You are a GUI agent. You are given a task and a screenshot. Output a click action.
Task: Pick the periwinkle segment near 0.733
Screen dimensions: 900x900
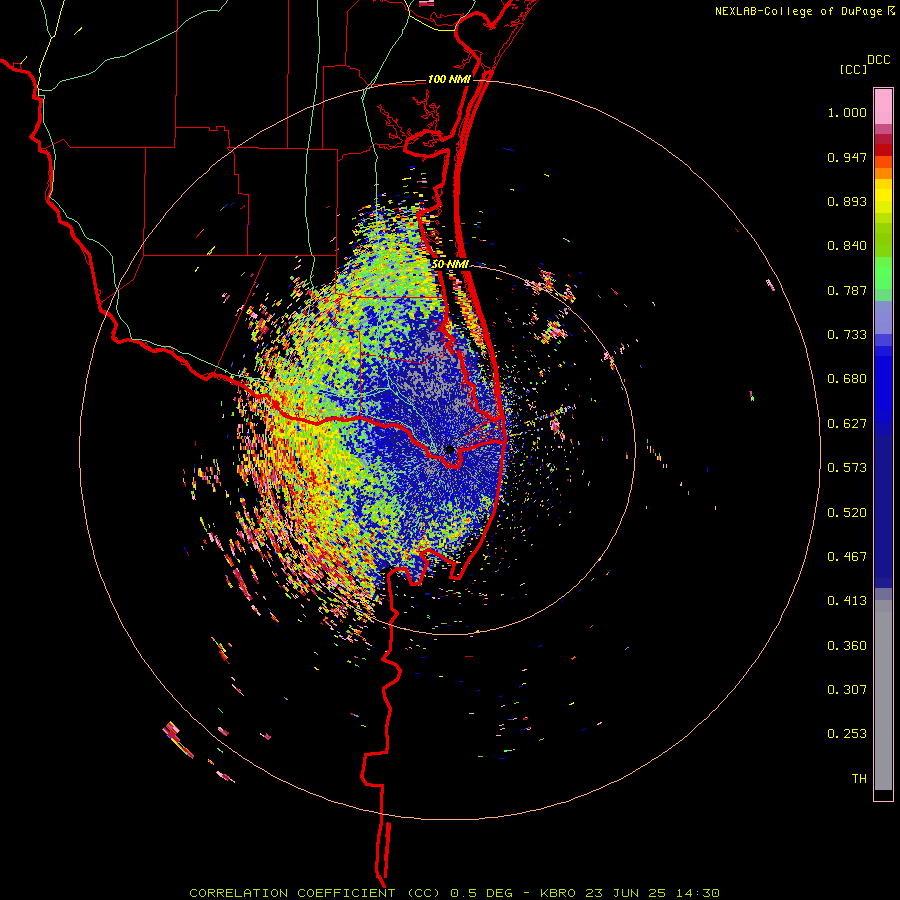pyautogui.click(x=883, y=318)
